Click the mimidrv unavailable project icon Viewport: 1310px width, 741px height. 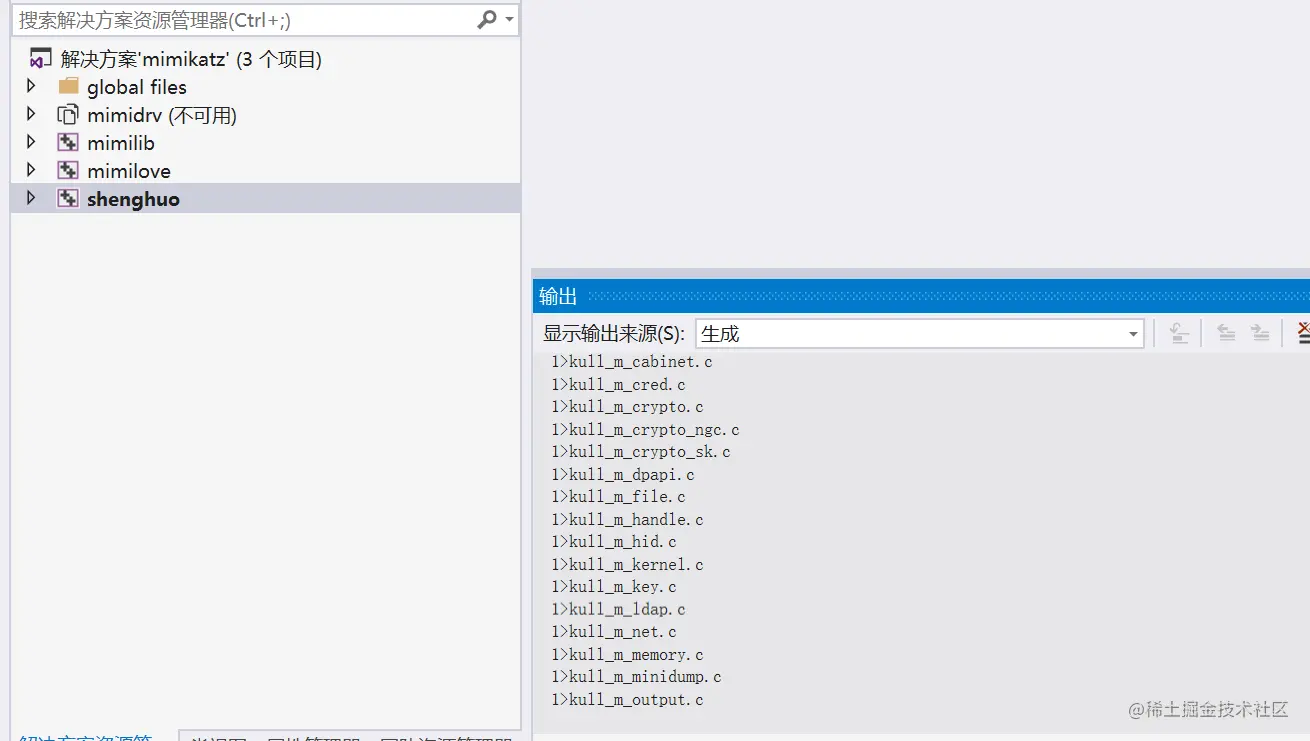coord(68,114)
